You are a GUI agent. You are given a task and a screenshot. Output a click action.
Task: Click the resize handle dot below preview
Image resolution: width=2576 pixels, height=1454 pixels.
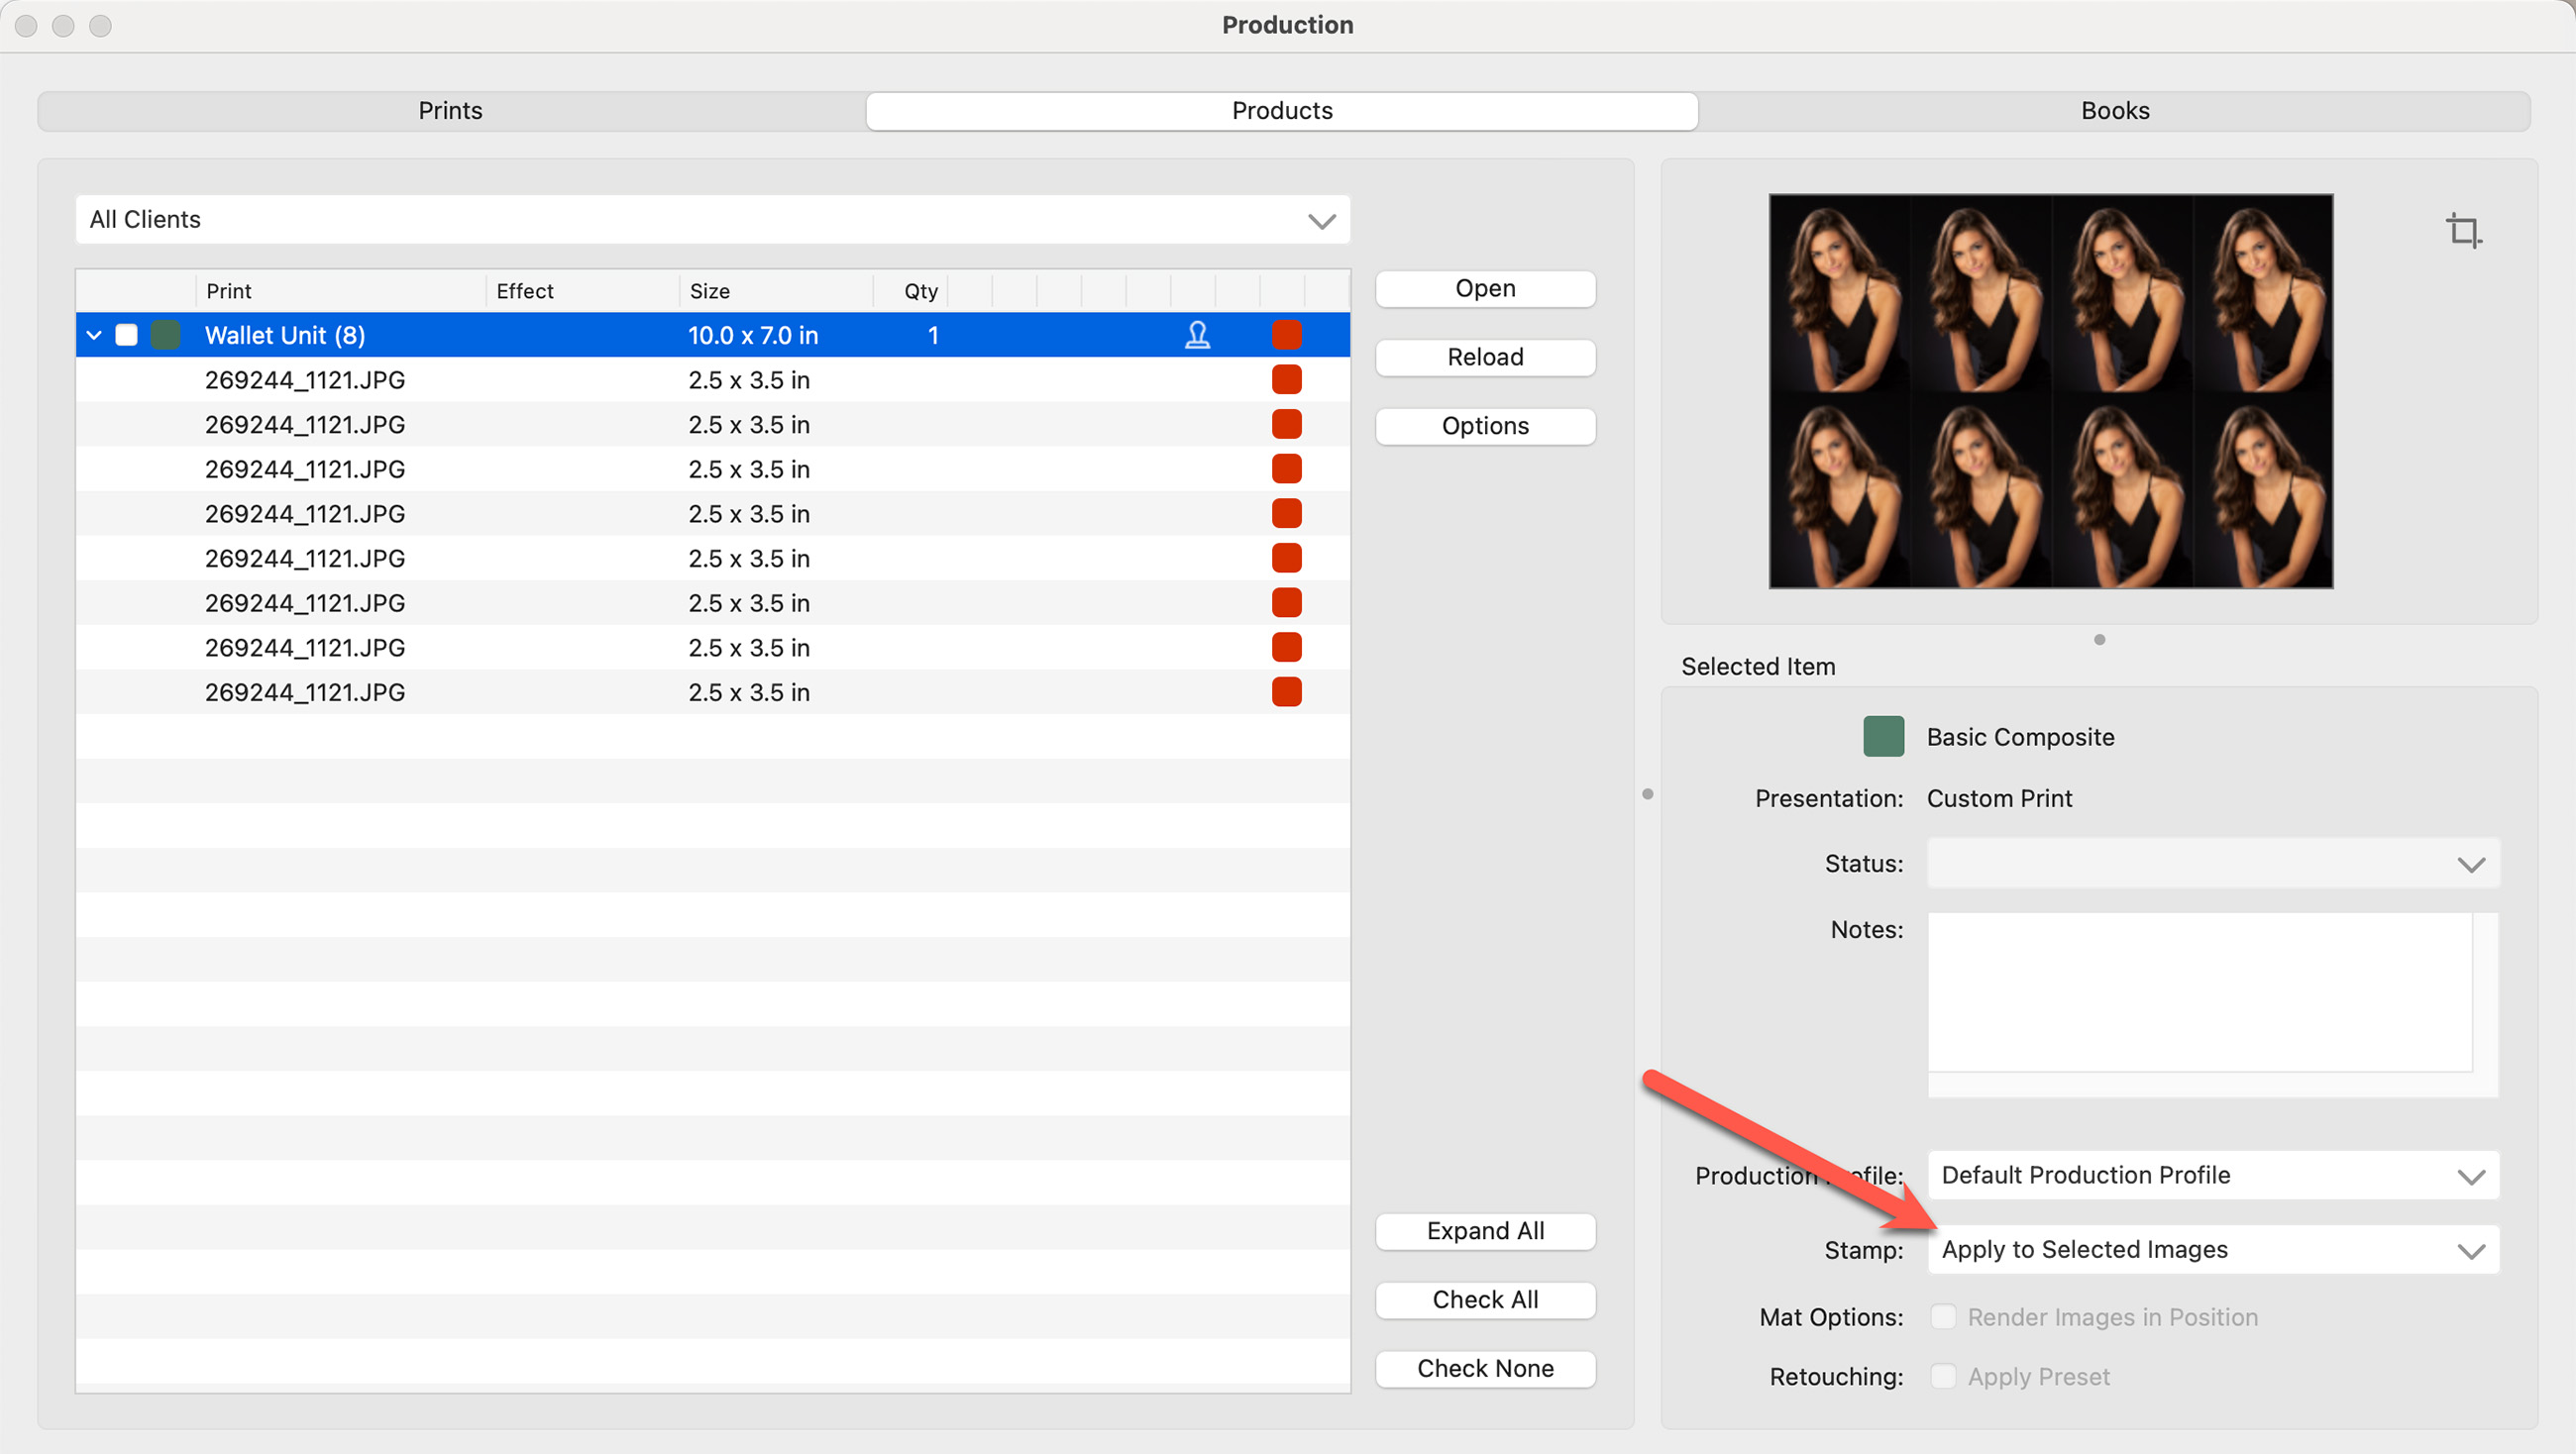(x=2099, y=640)
